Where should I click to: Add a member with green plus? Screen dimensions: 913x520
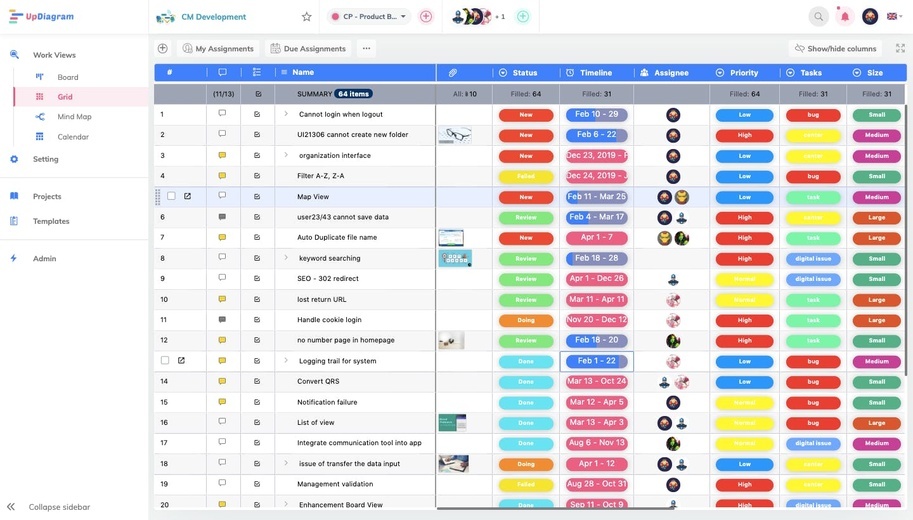pyautogui.click(x=523, y=16)
